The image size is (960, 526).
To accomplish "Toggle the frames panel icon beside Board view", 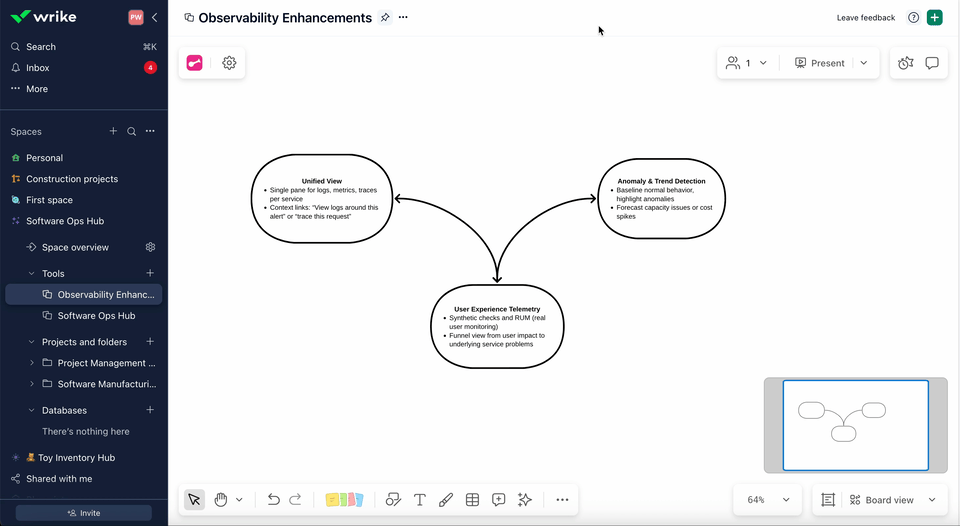I will click(x=828, y=500).
